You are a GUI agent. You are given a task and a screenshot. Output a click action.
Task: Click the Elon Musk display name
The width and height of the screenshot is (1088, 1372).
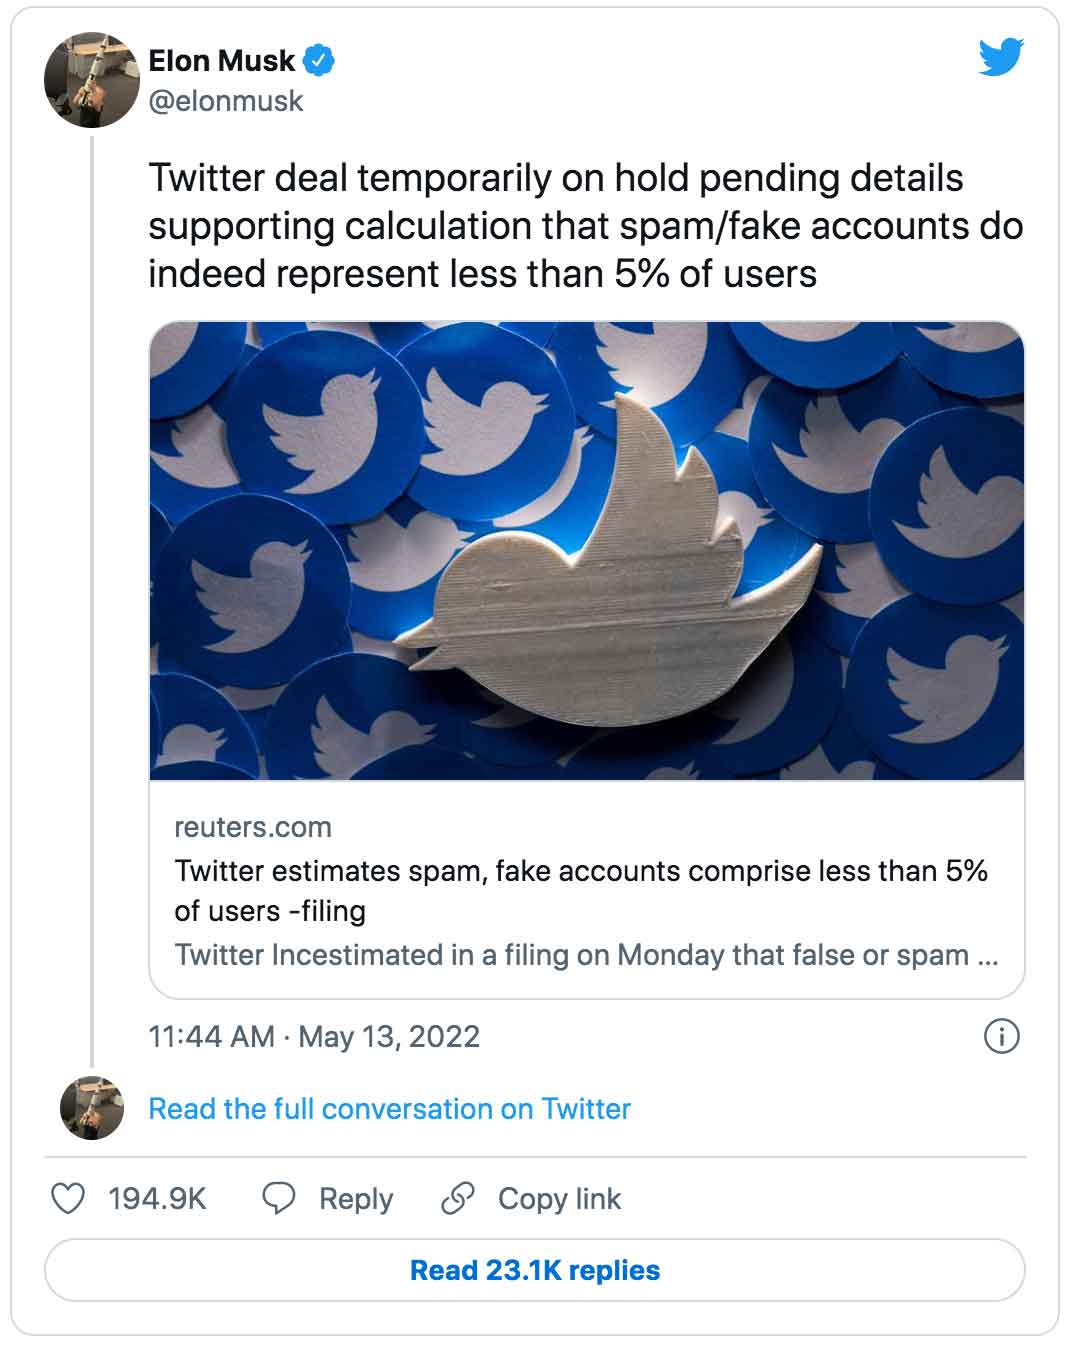222,61
